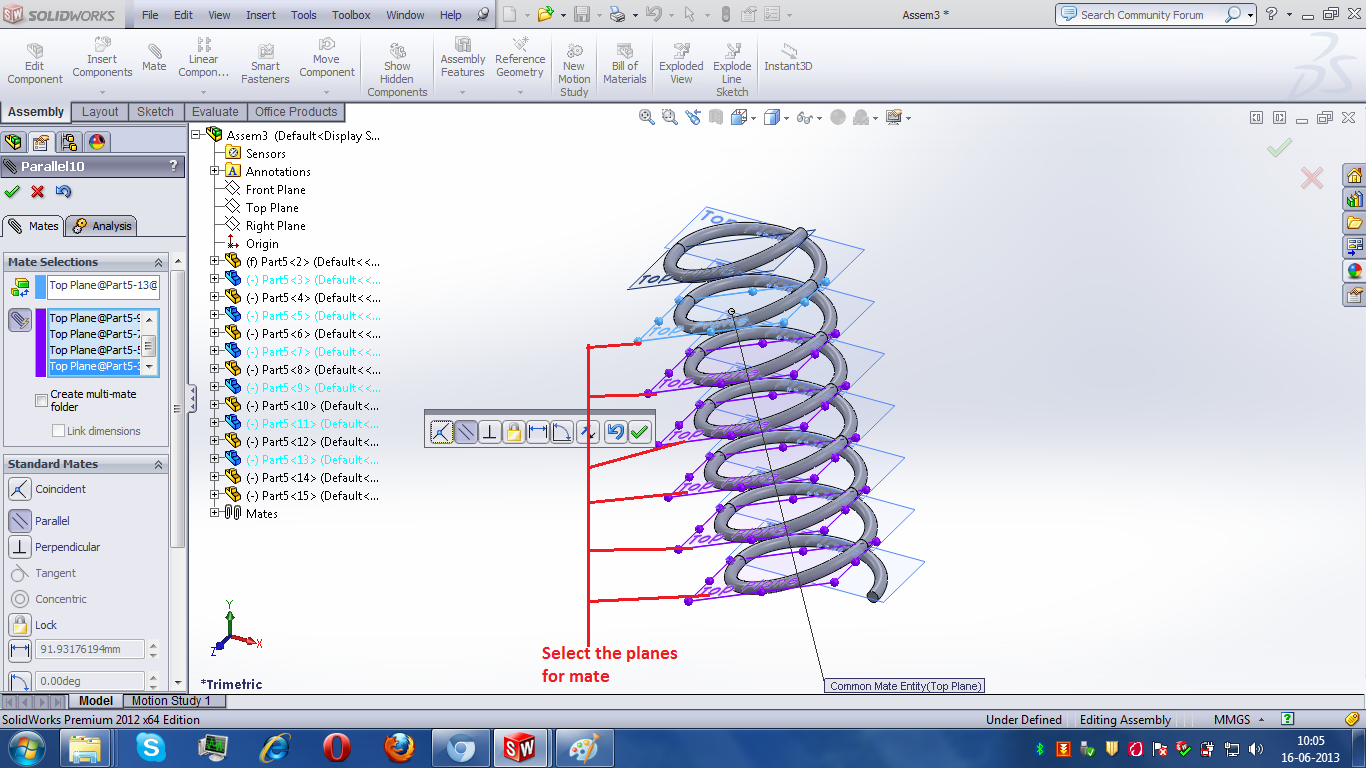The width and height of the screenshot is (1366, 768).
Task: Open the View Orientation dropdown arrow
Action: pos(755,118)
